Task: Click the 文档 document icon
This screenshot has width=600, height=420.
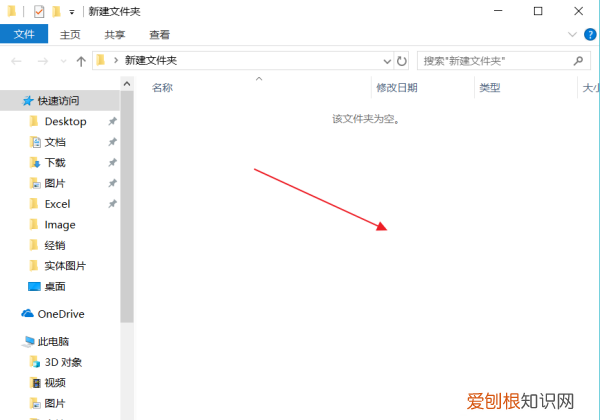Action: [x=35, y=142]
